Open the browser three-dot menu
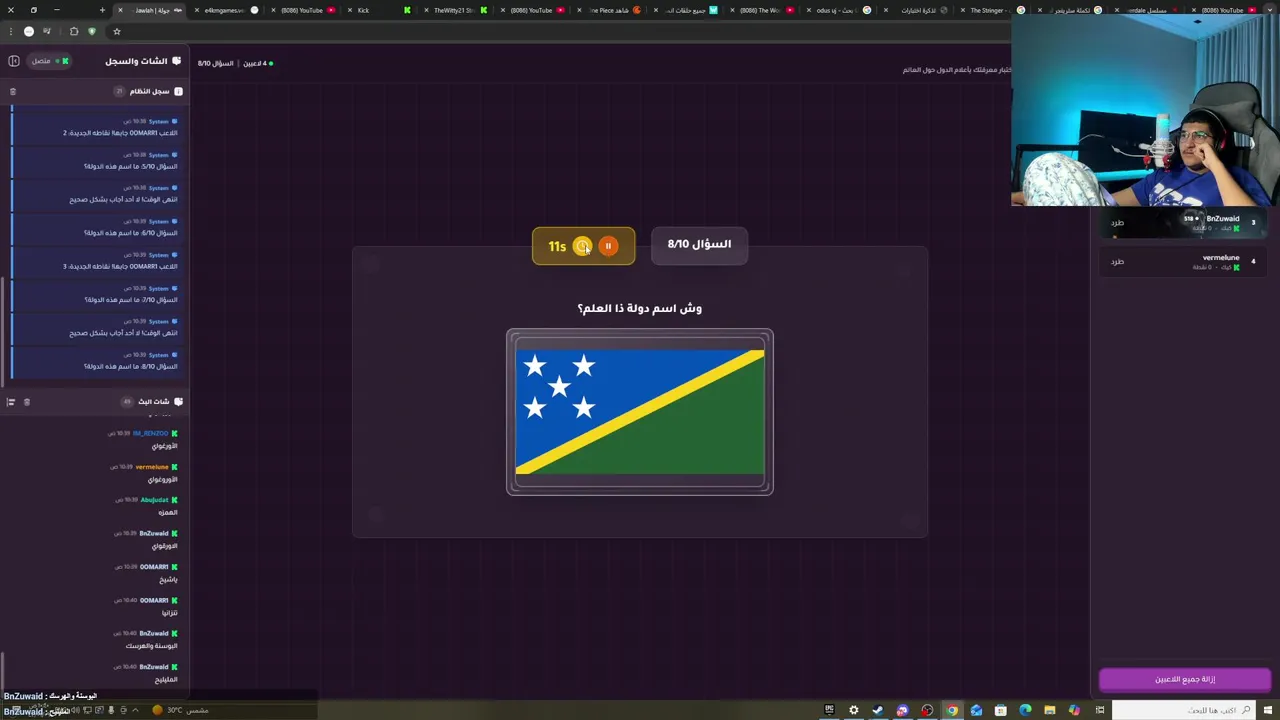Viewport: 1280px width, 720px height. click(11, 31)
